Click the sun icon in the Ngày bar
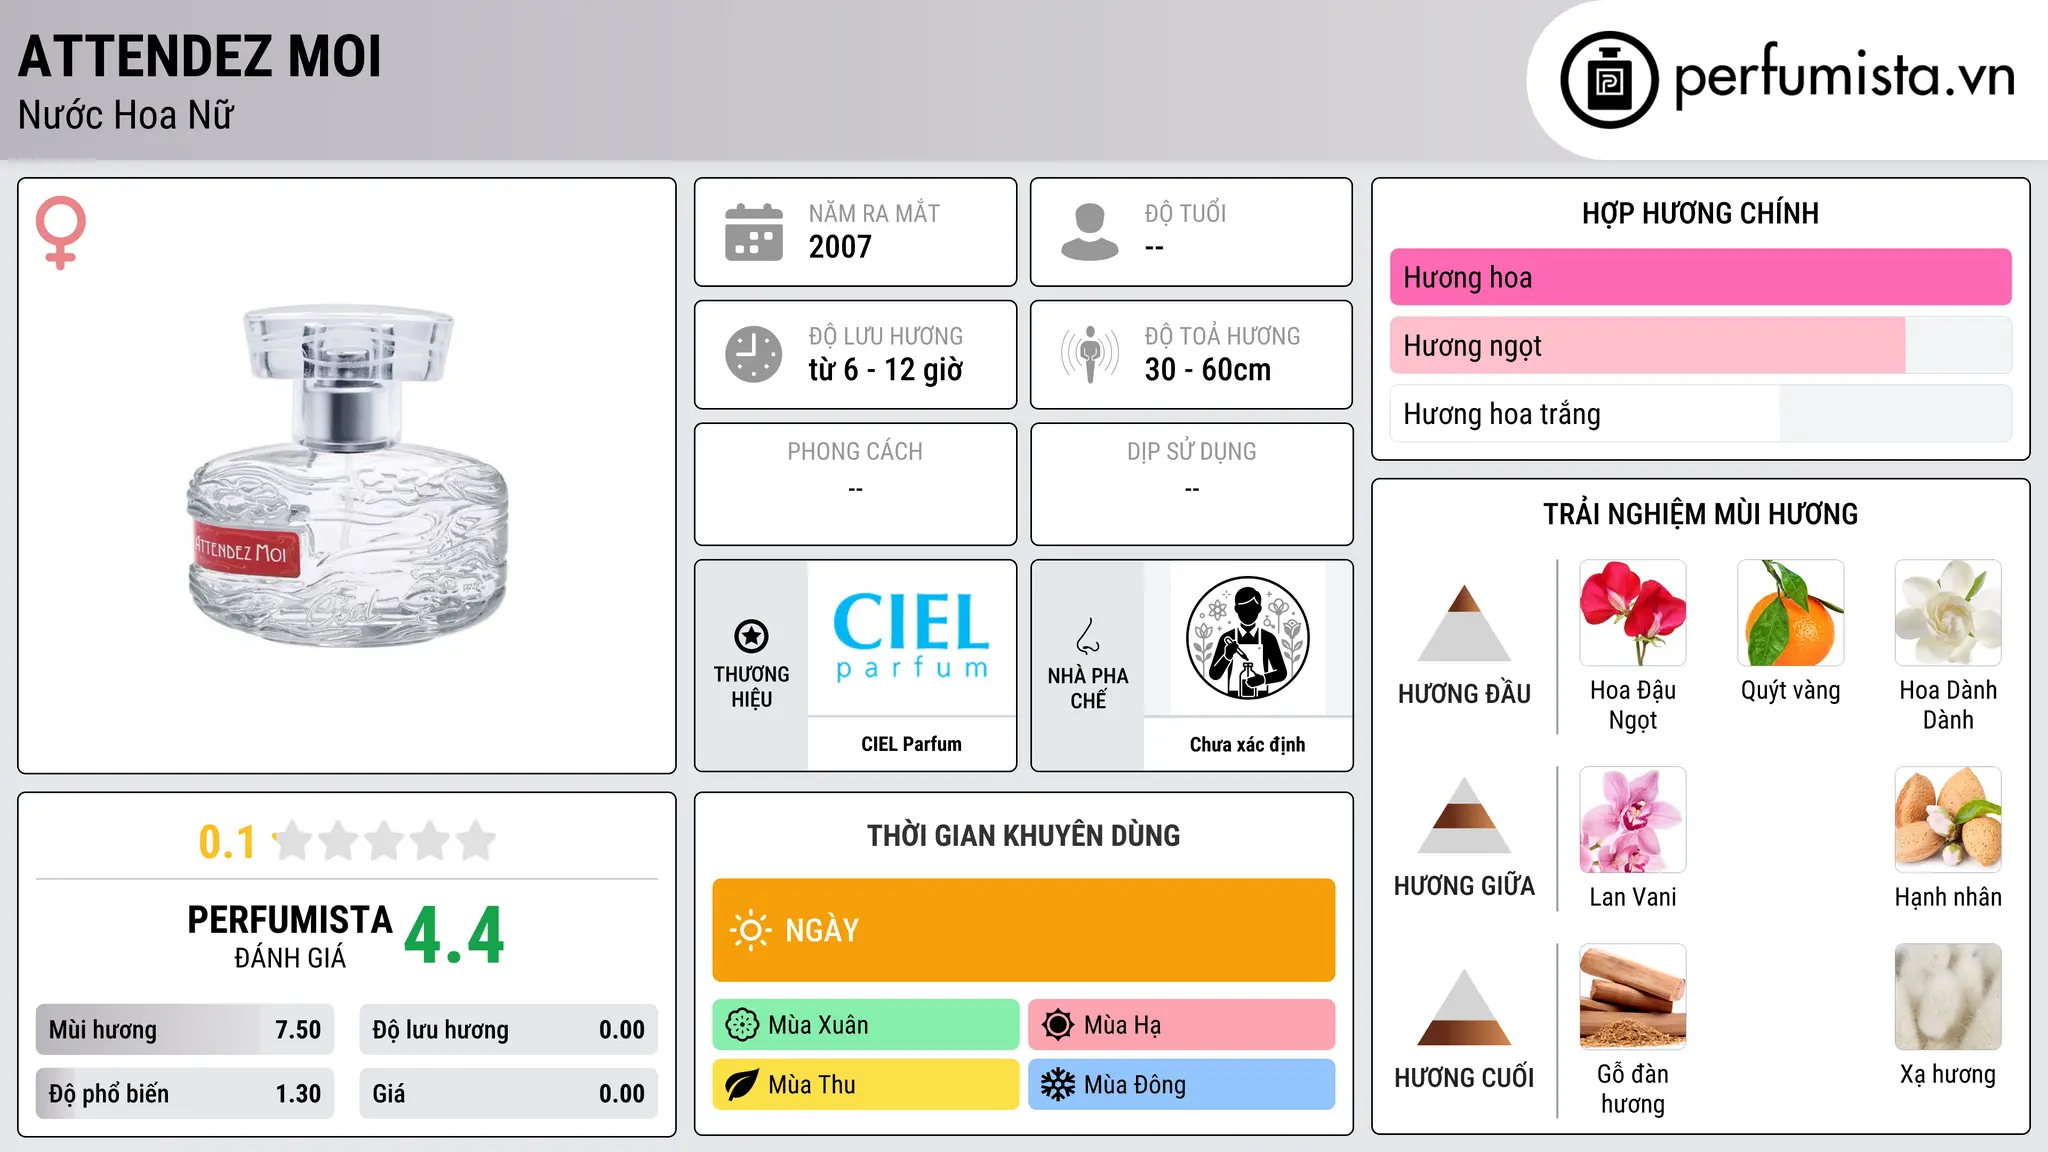This screenshot has width=2048, height=1152. pos(750,930)
